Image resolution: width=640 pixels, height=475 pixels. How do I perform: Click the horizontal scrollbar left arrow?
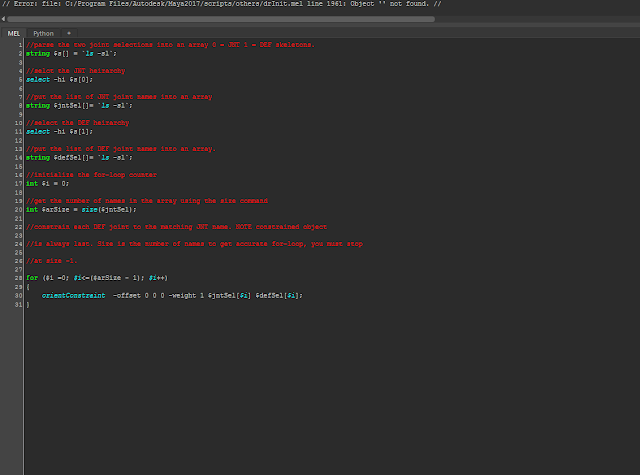(3, 19)
